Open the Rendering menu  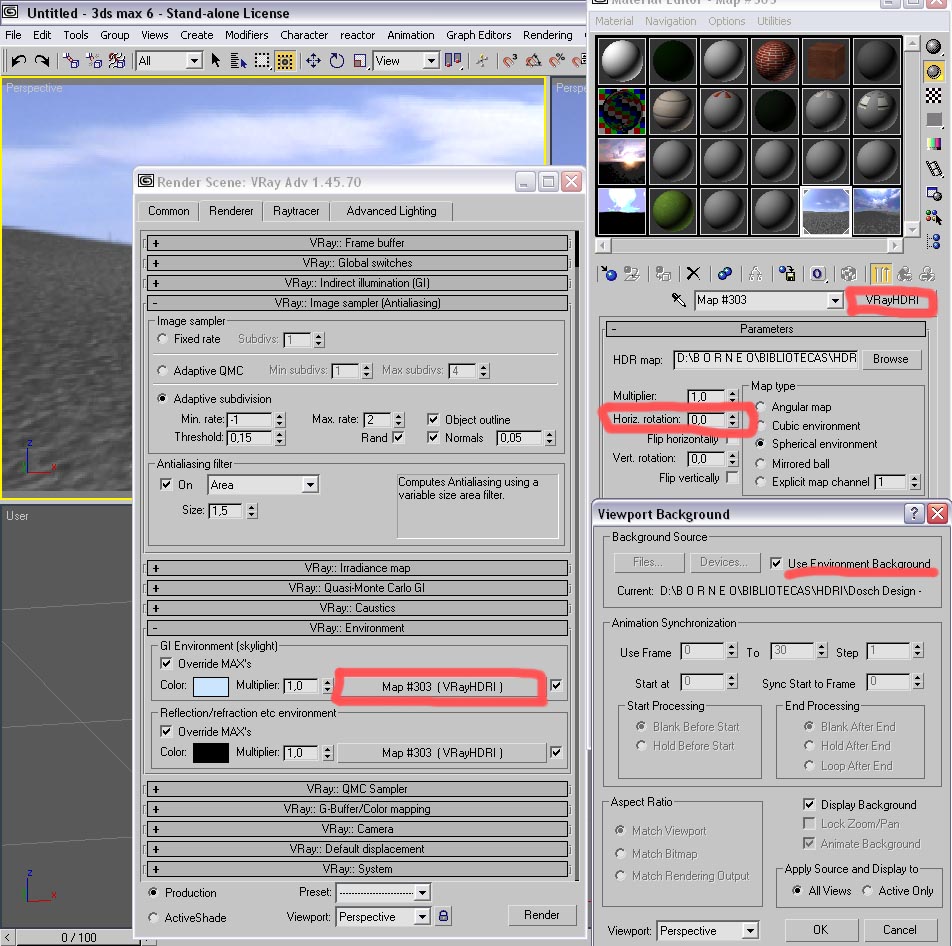coord(548,35)
